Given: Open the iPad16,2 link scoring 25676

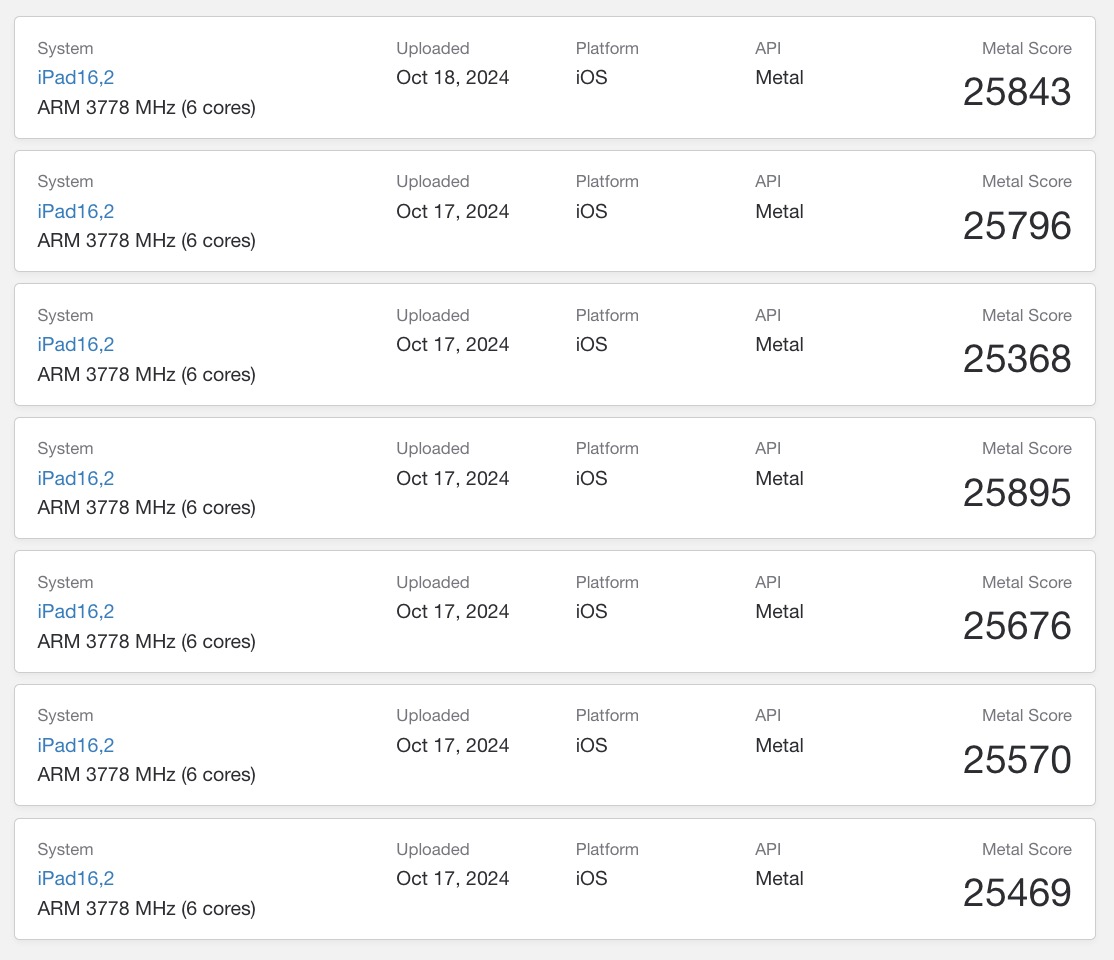Looking at the screenshot, I should (76, 611).
